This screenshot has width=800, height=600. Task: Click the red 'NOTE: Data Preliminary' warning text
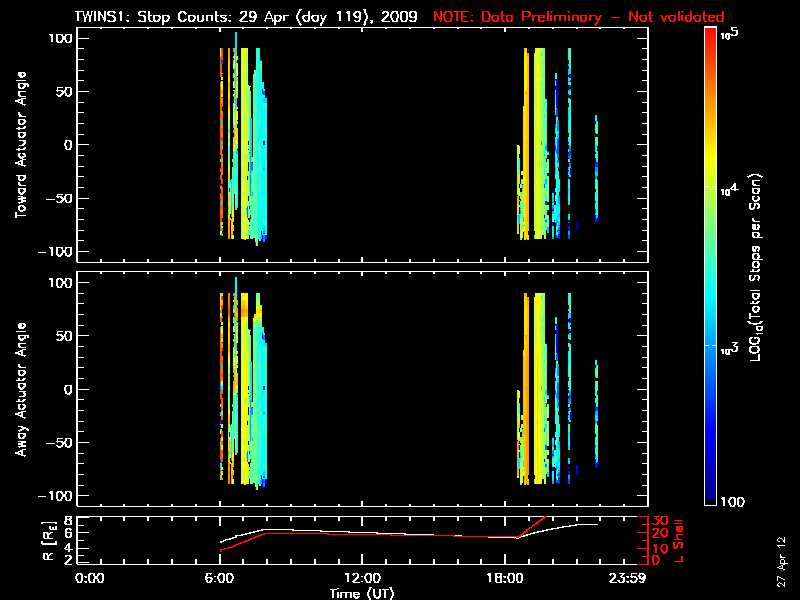tap(558, 17)
